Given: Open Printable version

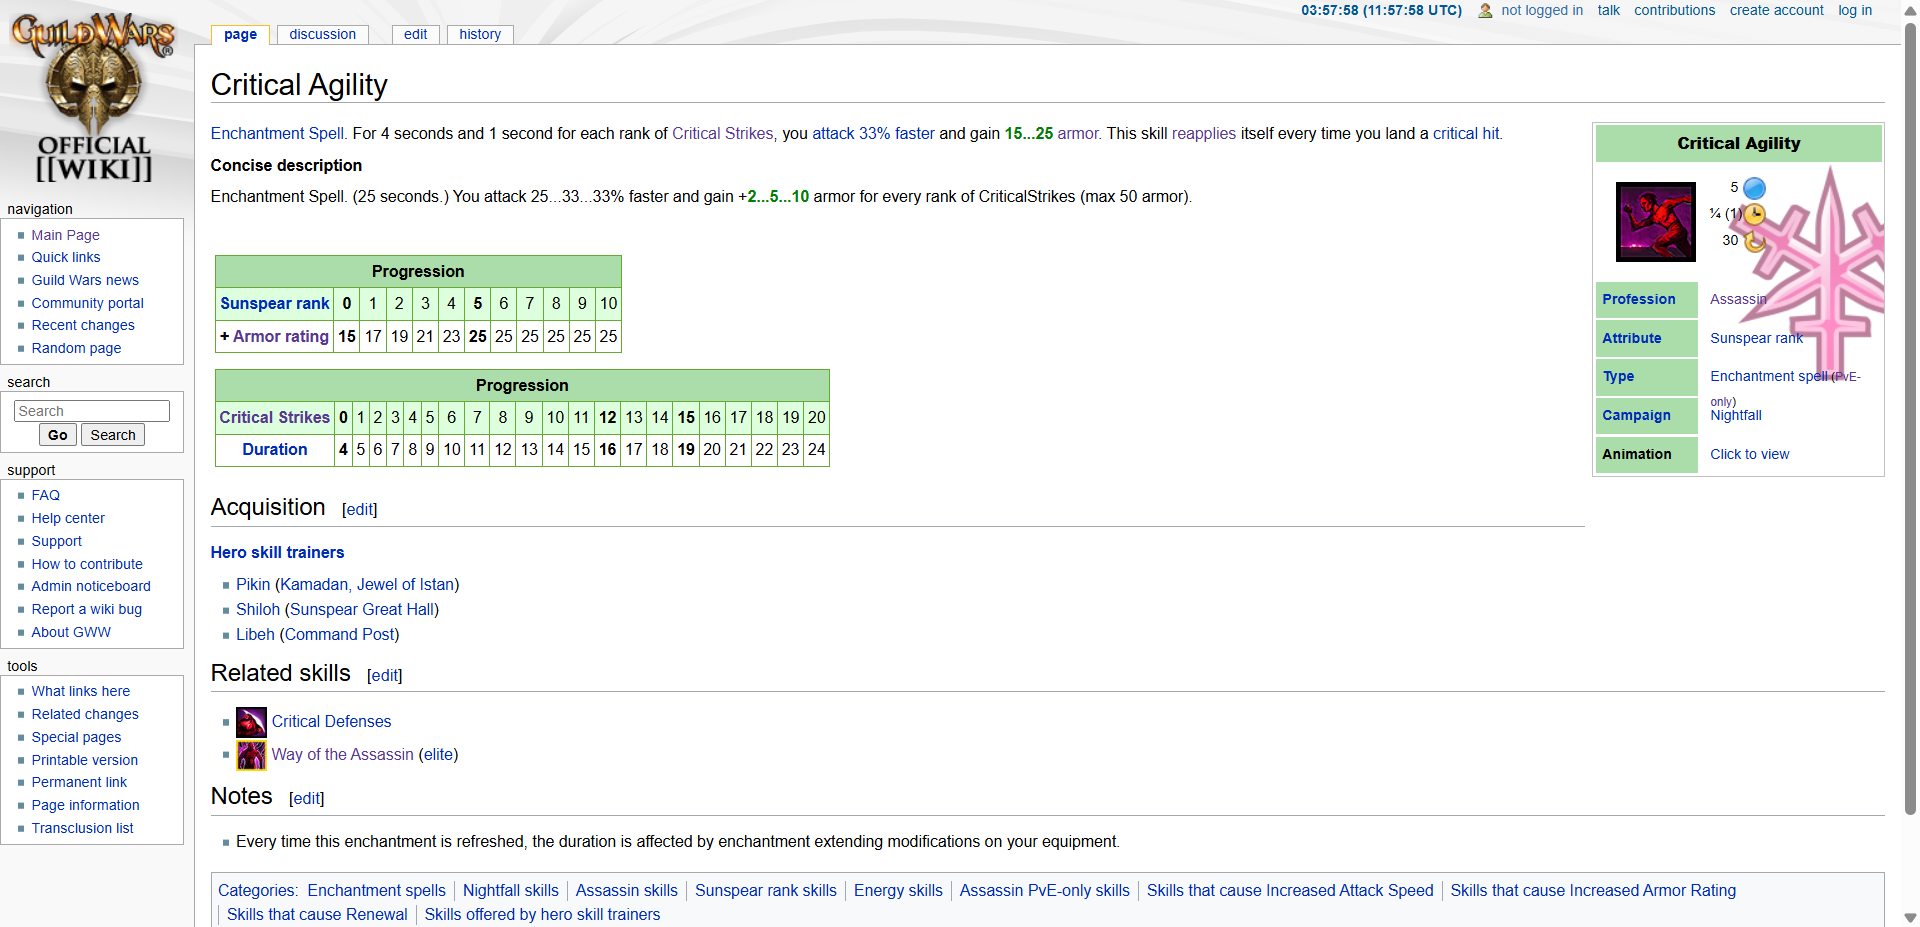Looking at the screenshot, I should [x=84, y=760].
